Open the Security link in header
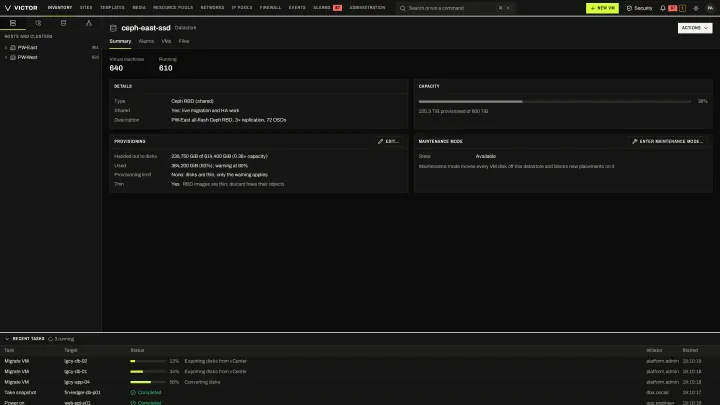The image size is (720, 405). click(x=639, y=8)
